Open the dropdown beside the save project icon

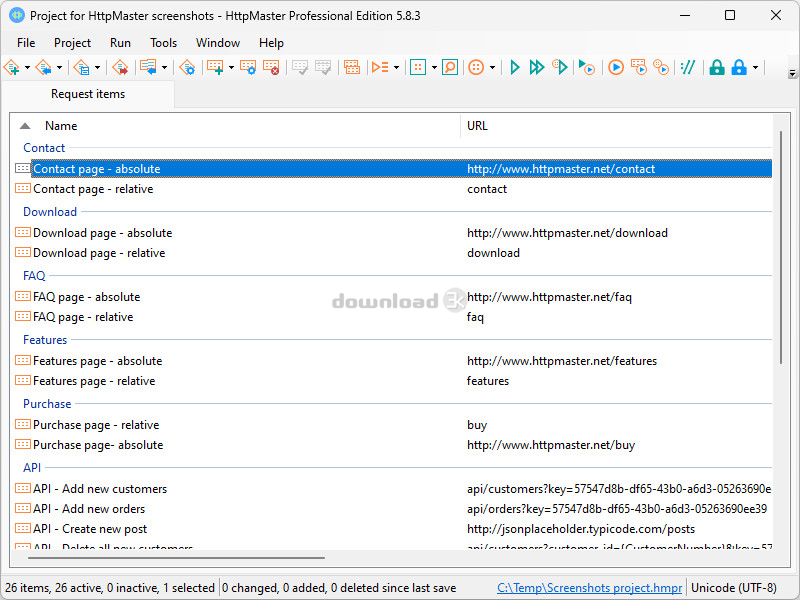point(97,67)
